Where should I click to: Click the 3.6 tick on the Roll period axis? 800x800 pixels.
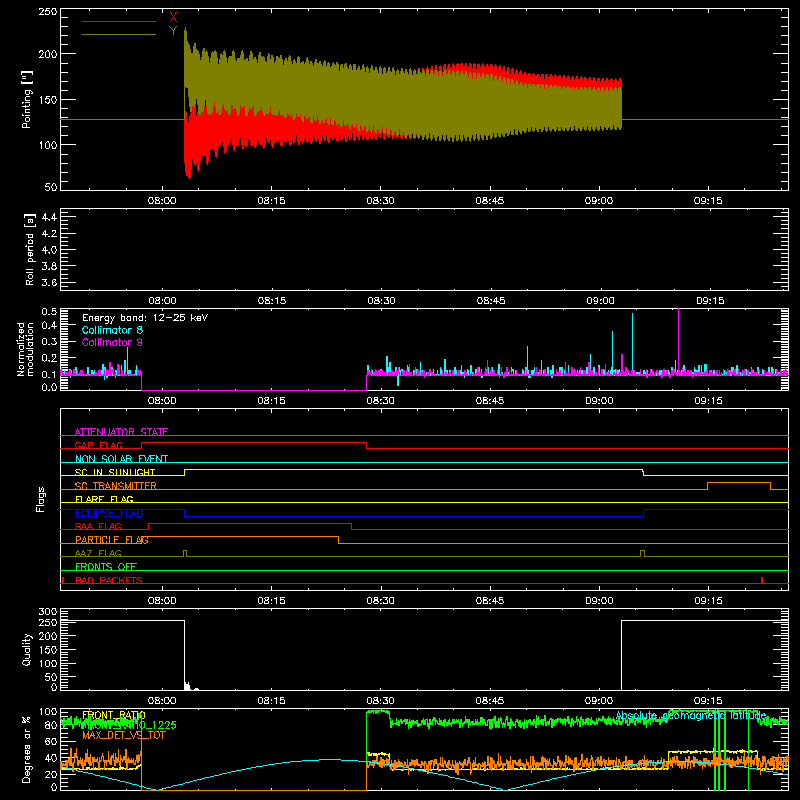click(49, 282)
